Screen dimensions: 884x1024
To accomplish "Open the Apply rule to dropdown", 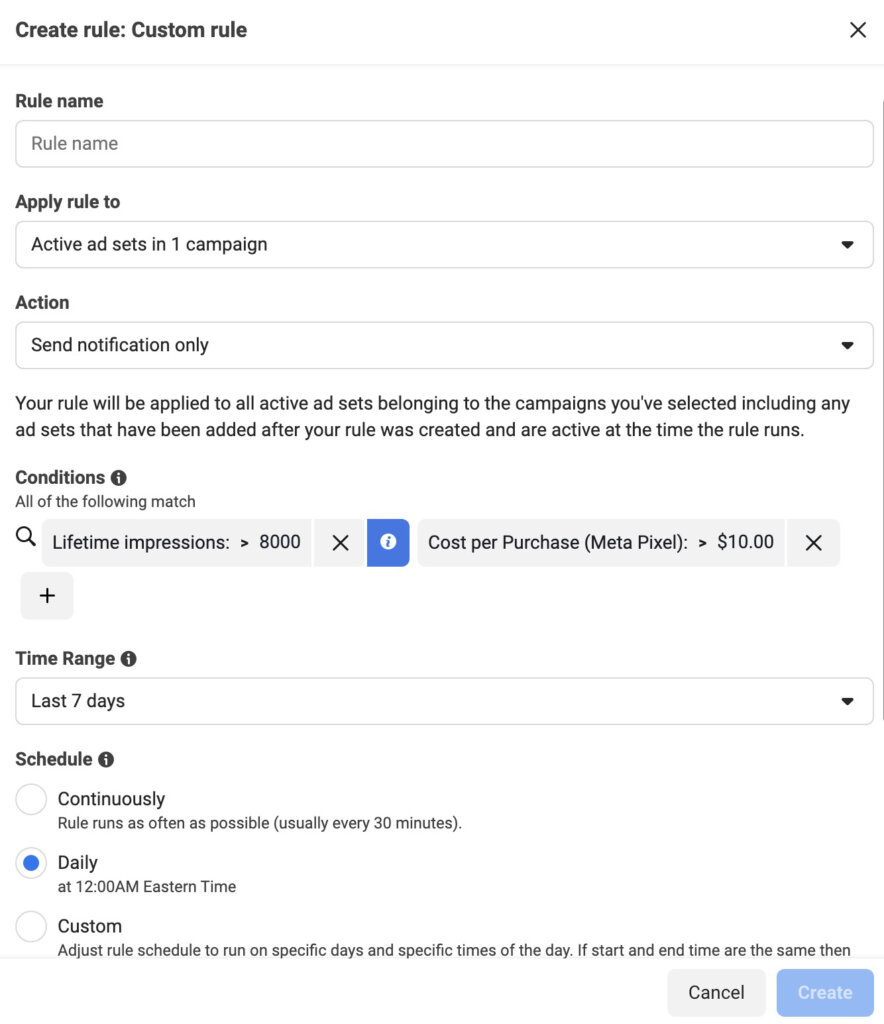I will (x=443, y=244).
